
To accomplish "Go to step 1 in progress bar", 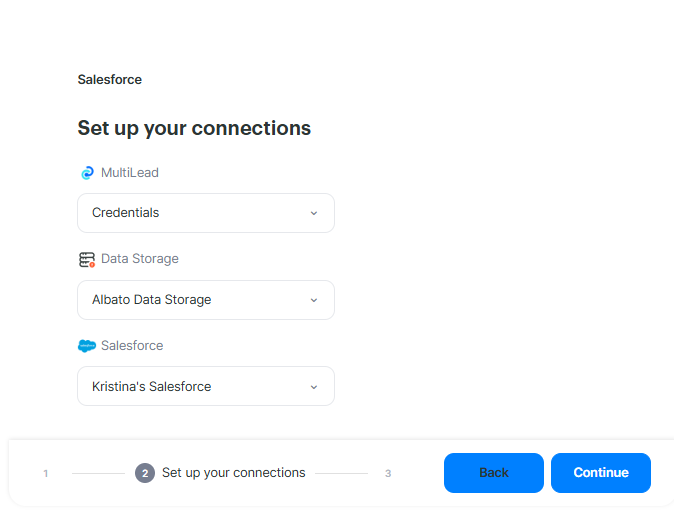I will pos(46,474).
